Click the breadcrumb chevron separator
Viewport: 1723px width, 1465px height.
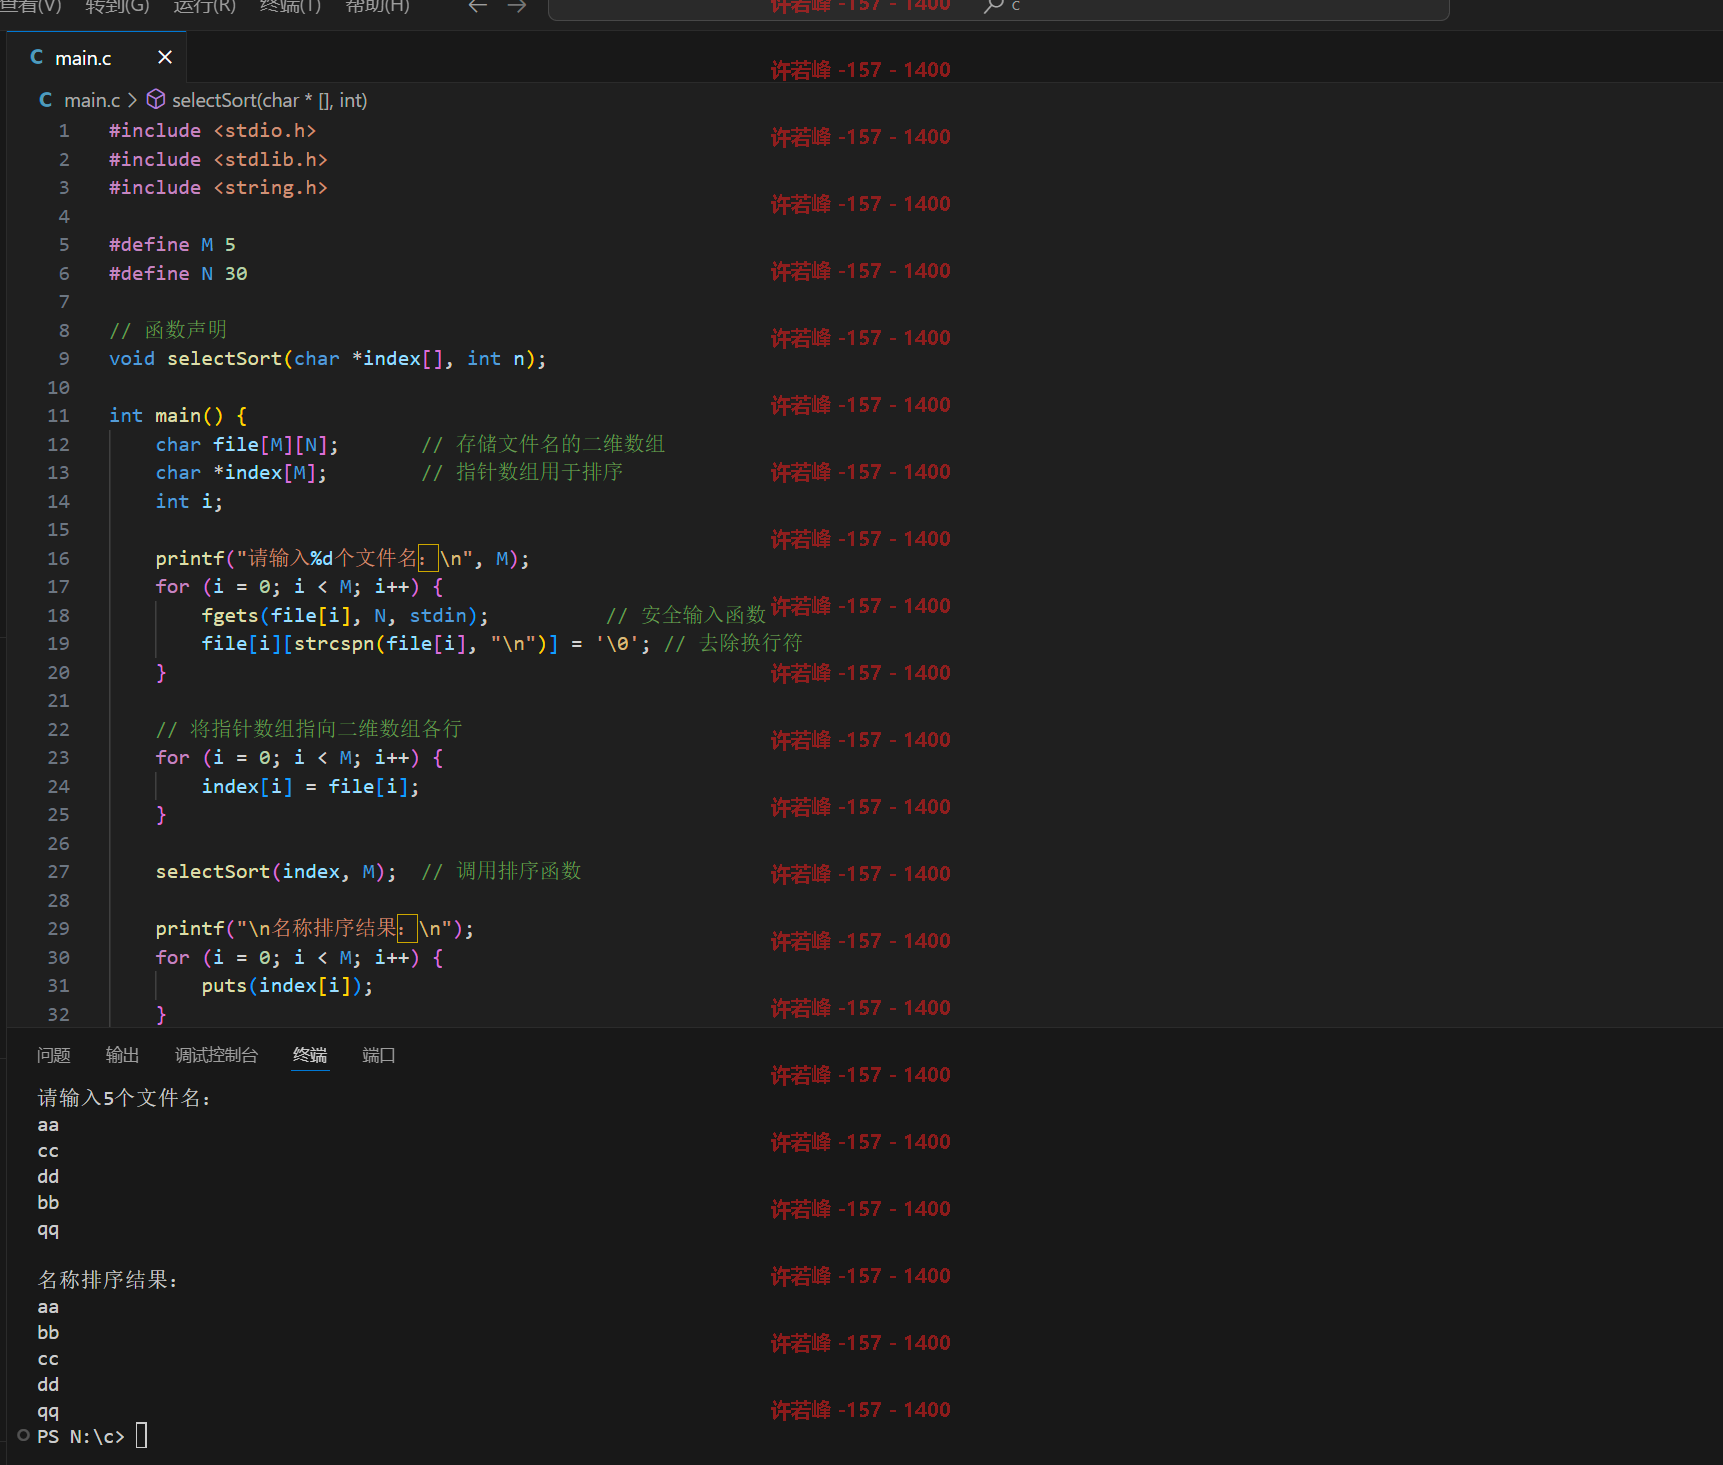pyautogui.click(x=132, y=100)
